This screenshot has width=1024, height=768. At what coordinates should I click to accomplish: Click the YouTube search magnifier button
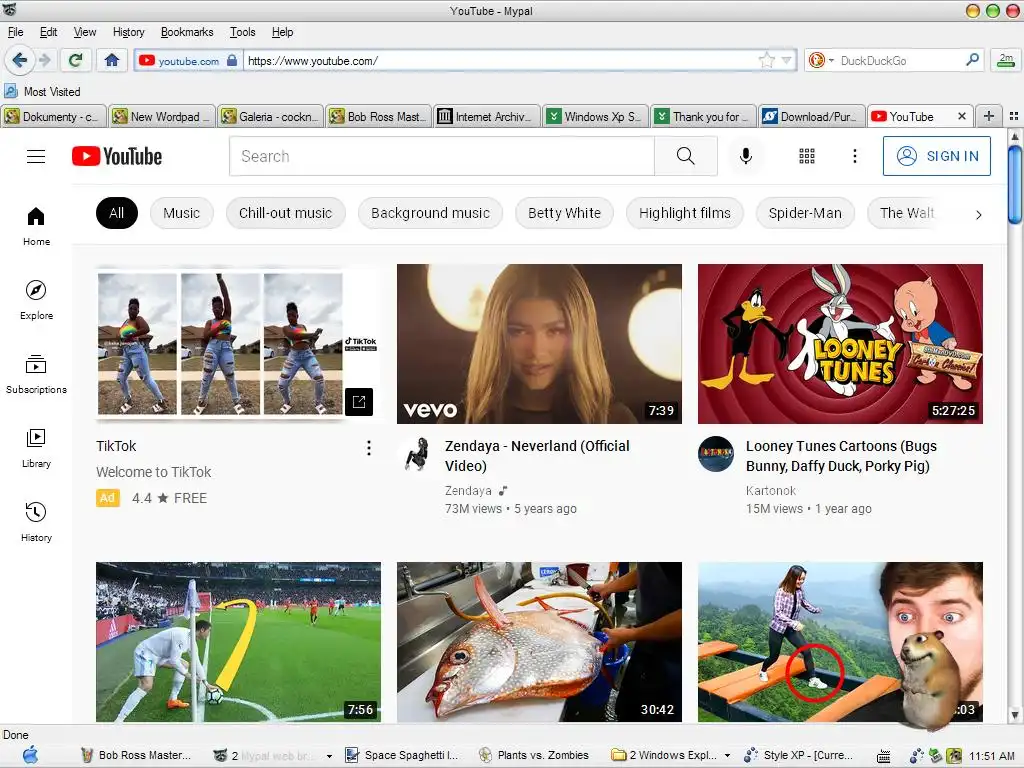686,156
